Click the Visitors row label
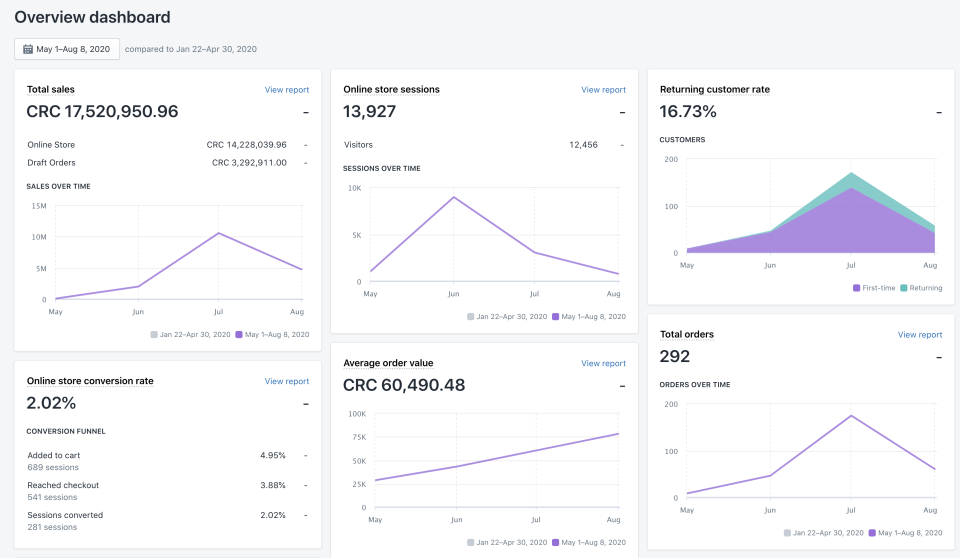Image resolution: width=960 pixels, height=558 pixels. [358, 145]
